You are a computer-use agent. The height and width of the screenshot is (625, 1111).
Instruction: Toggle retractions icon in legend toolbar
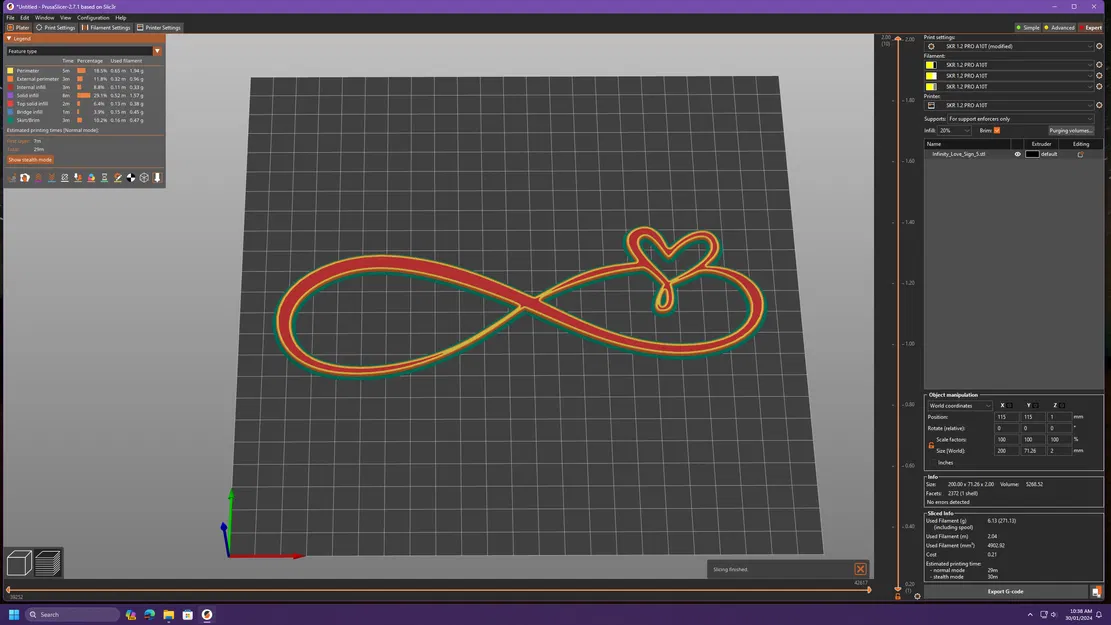click(38, 178)
